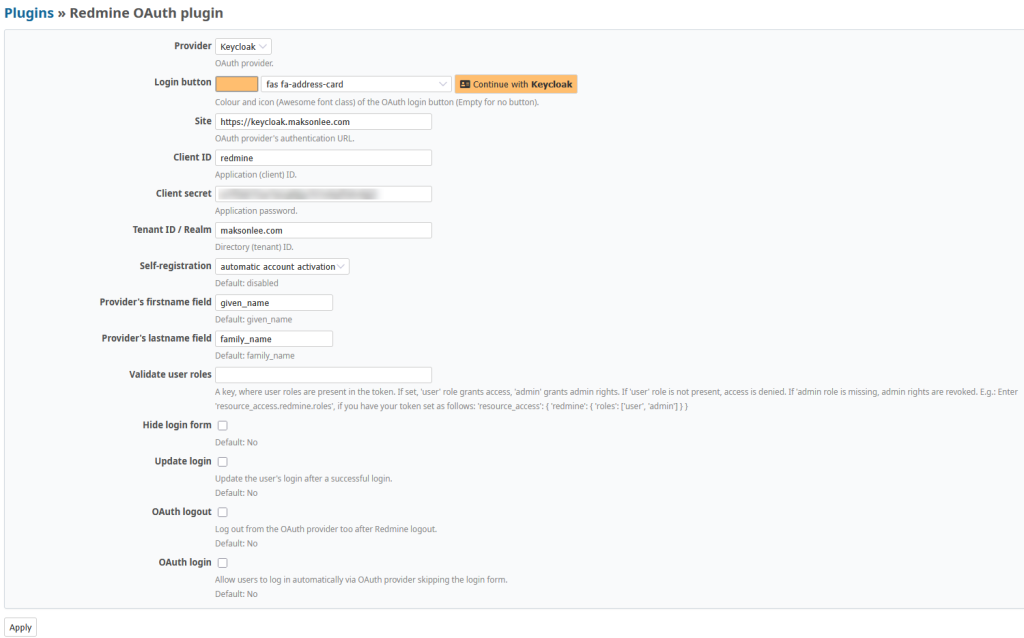Click the OAuth login label

click(x=185, y=562)
